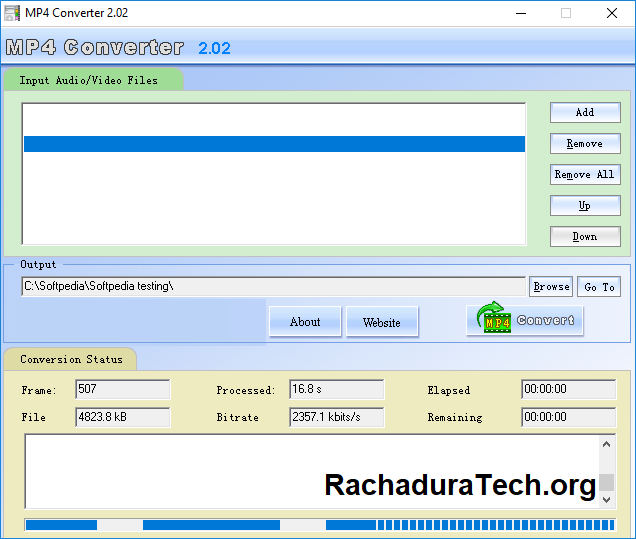Open the Conversion Status tab
The width and height of the screenshot is (636, 539).
[x=71, y=359]
